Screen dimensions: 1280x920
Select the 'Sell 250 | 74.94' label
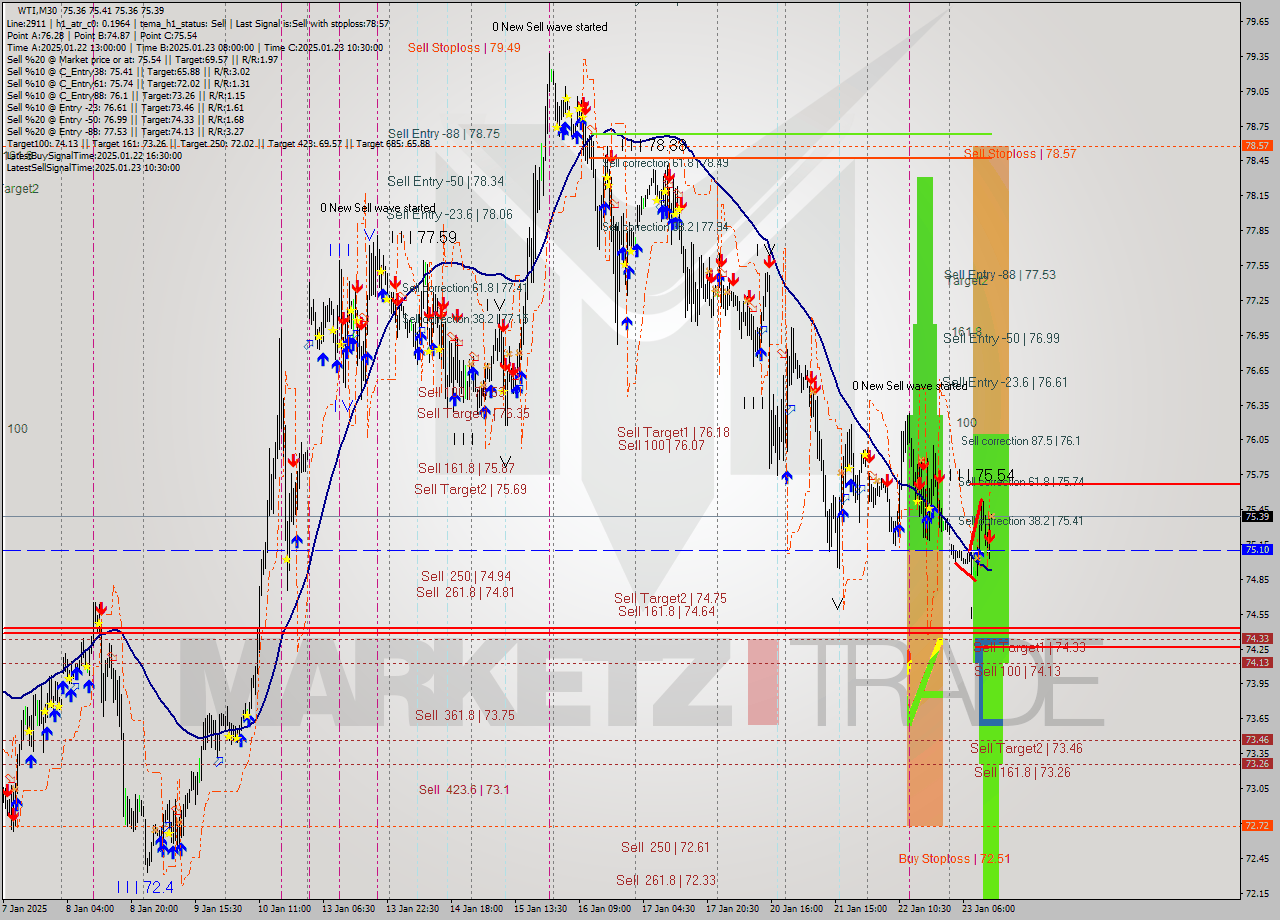(x=466, y=576)
